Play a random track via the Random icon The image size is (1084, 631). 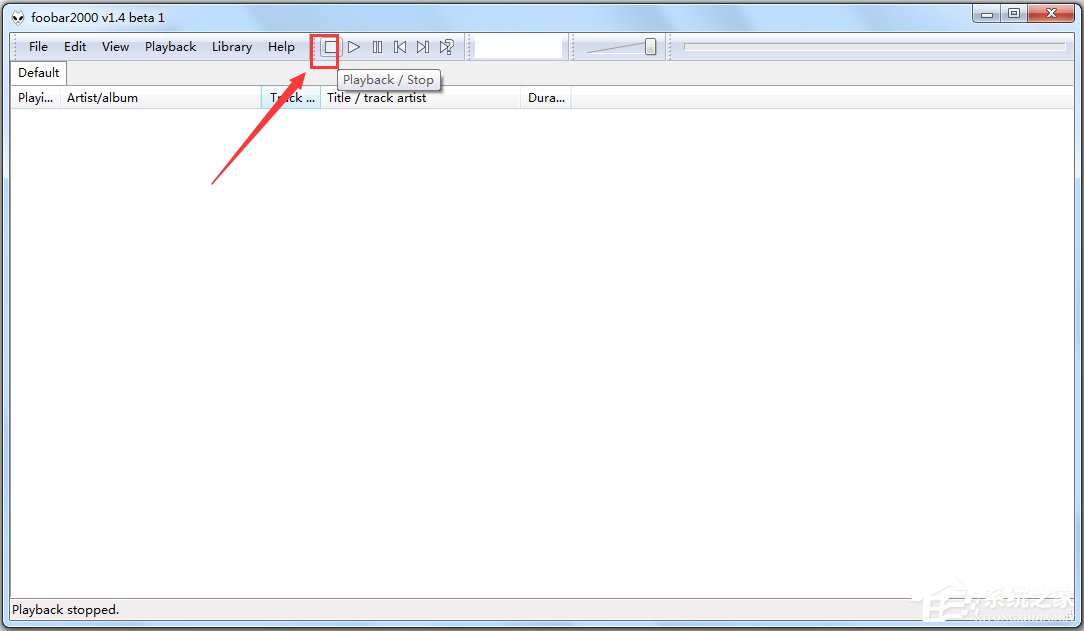click(446, 46)
